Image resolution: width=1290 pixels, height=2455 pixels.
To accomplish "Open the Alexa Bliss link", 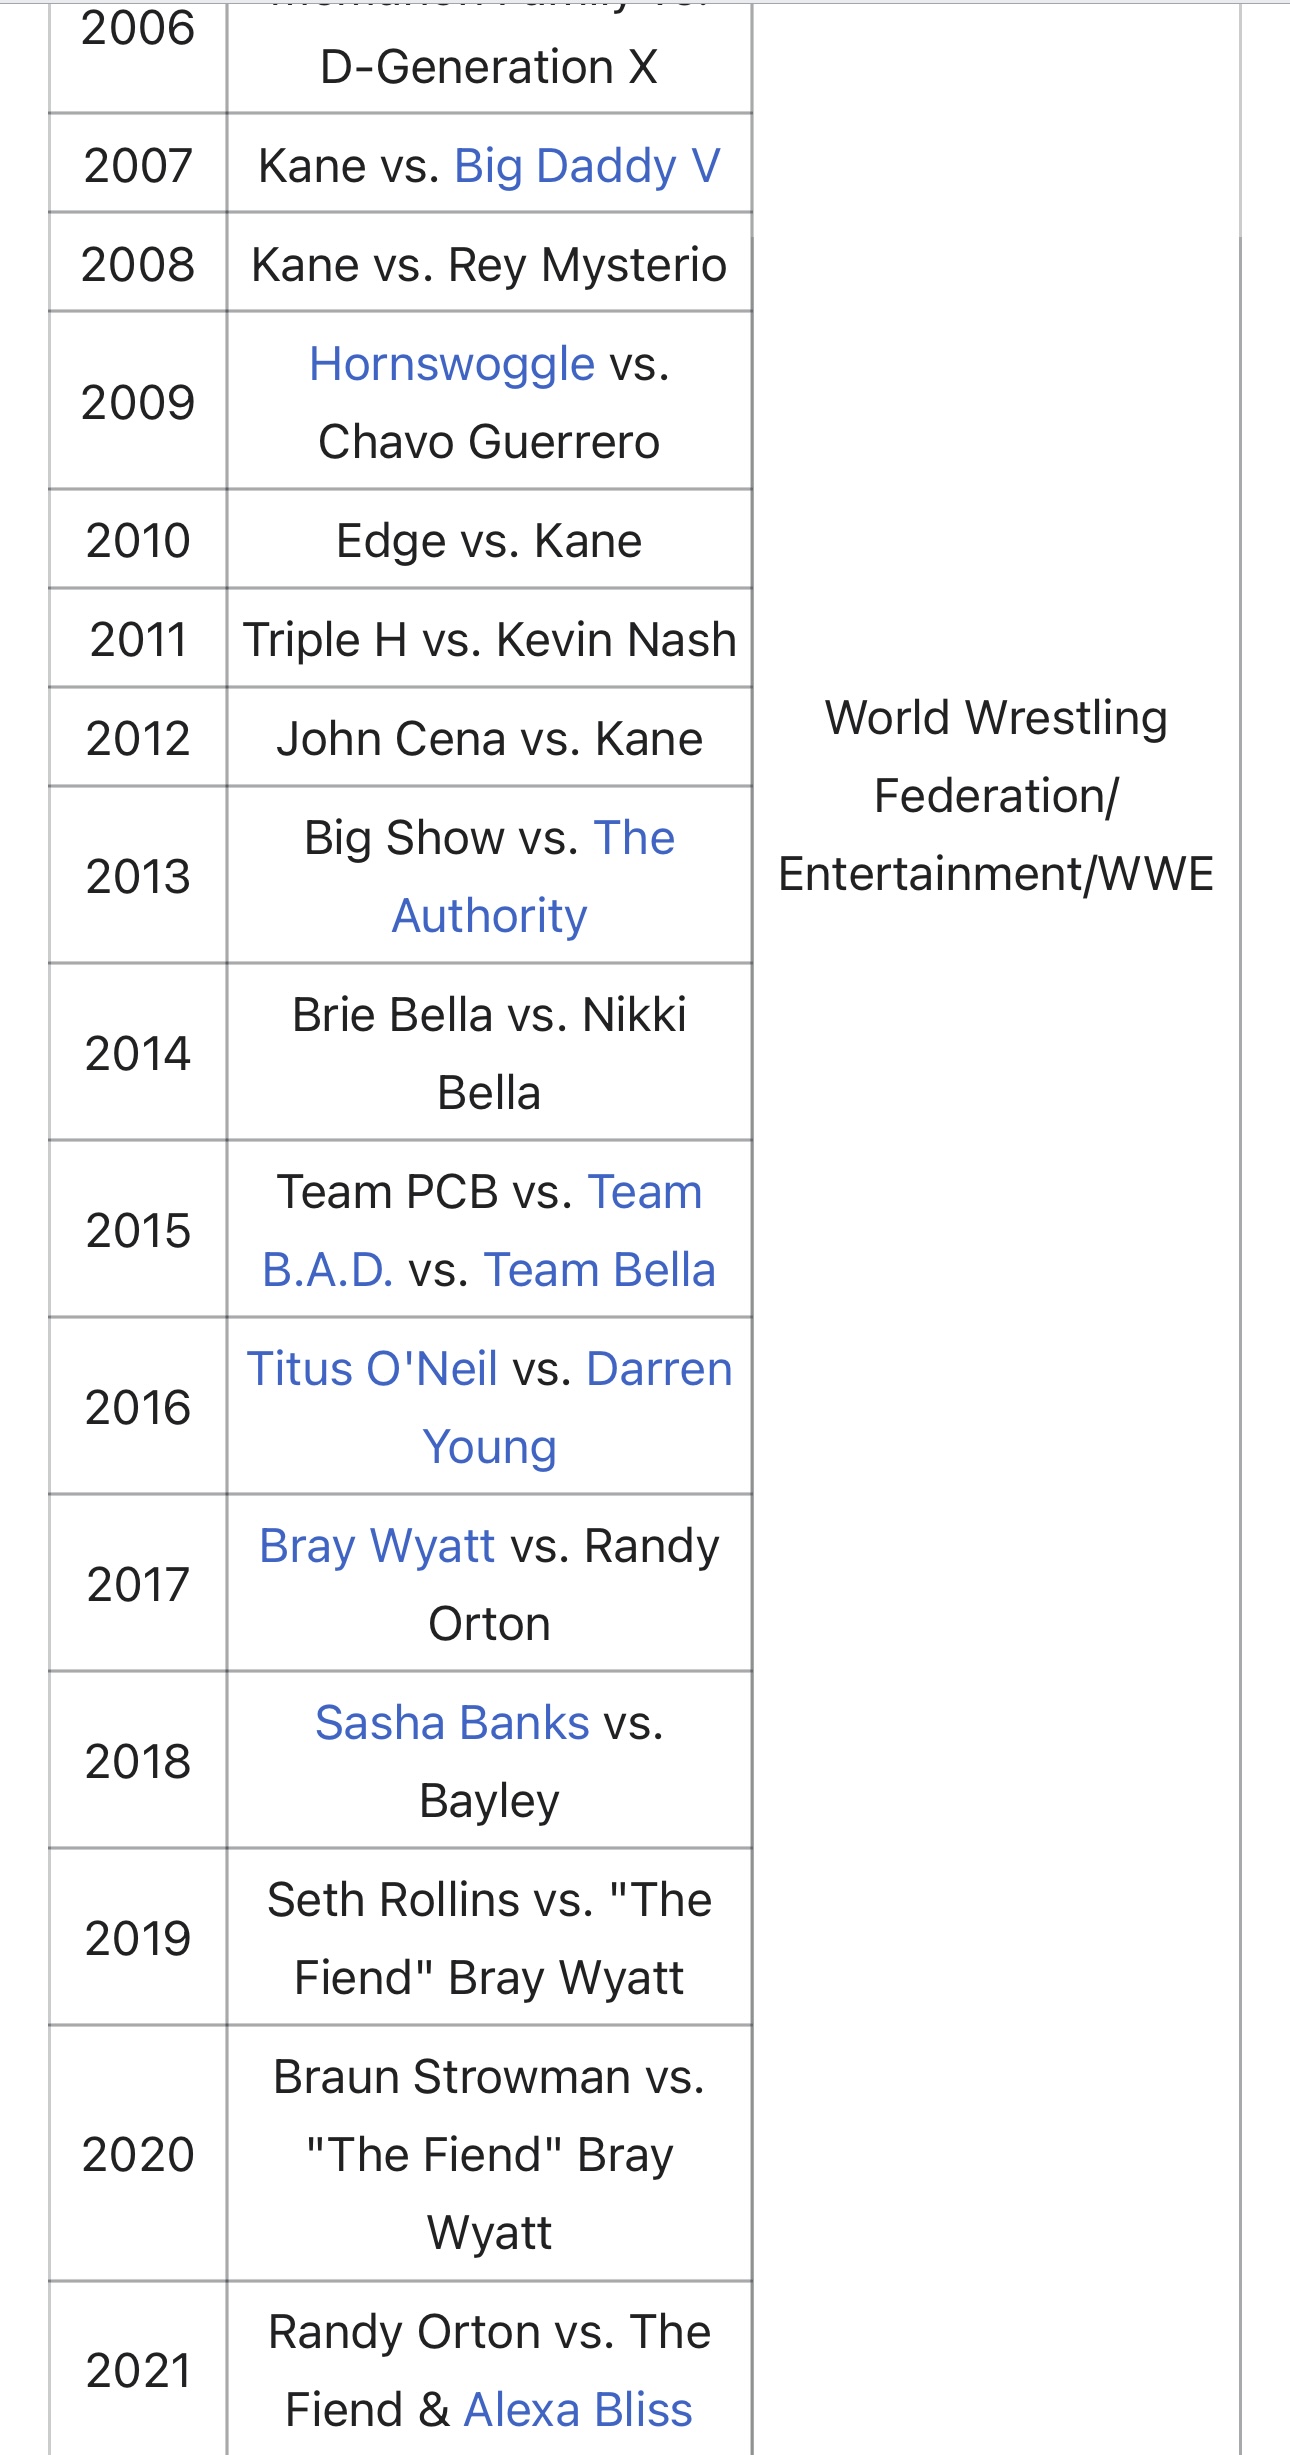I will coord(578,2410).
